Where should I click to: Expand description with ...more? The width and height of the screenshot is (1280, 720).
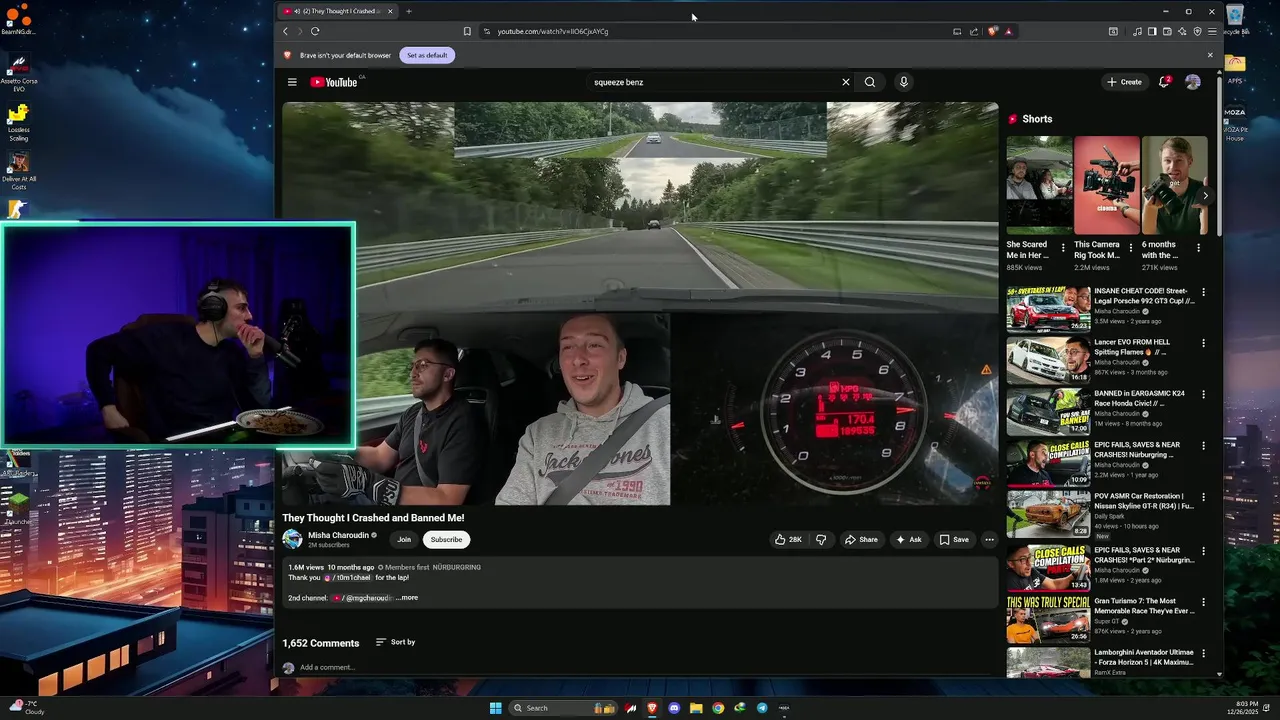pos(407,598)
